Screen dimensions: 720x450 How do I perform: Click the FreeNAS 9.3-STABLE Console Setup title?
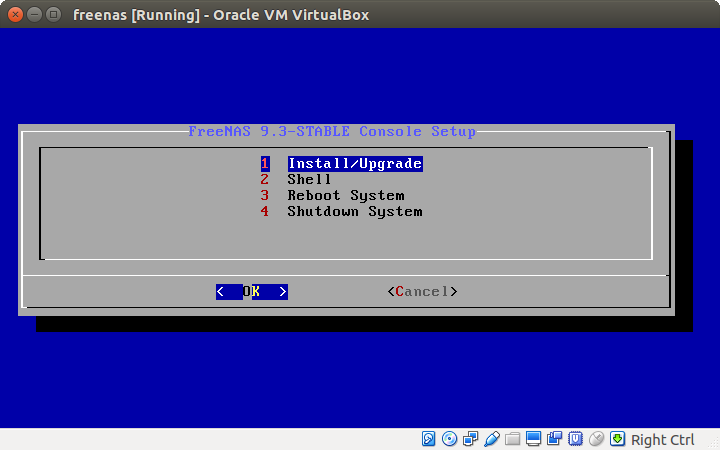click(x=332, y=132)
